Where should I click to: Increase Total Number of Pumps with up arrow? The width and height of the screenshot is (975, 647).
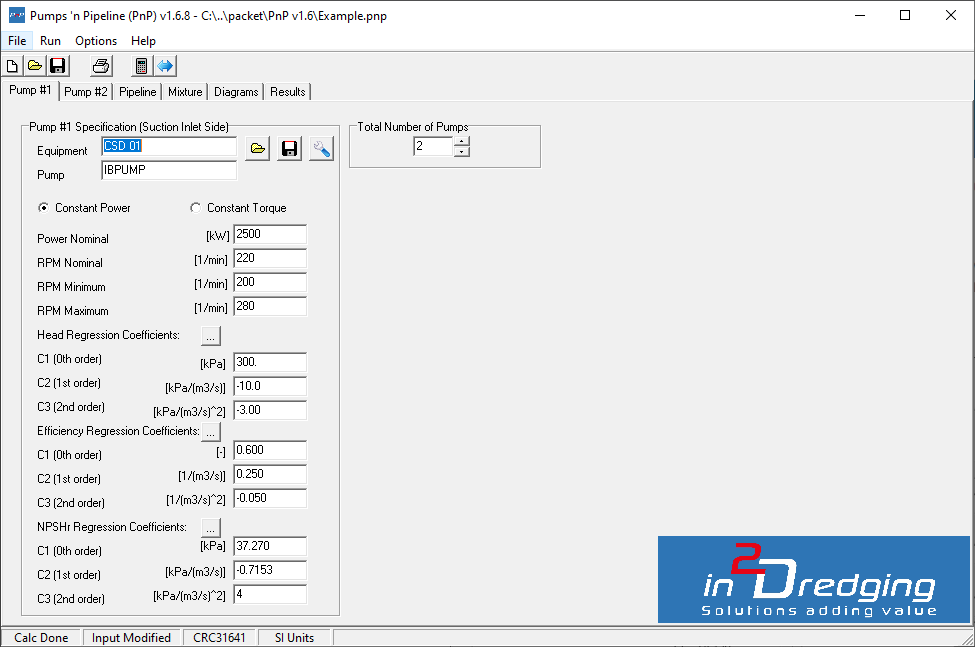pos(461,141)
